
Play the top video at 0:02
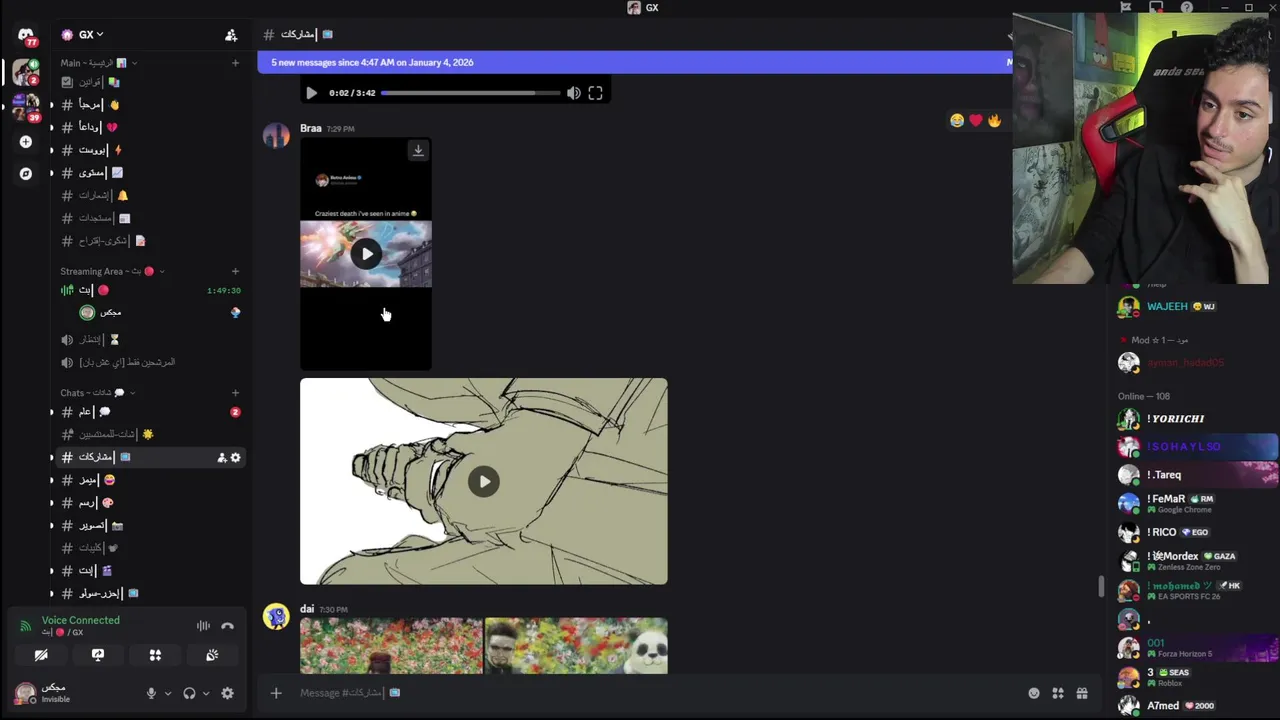coord(311,93)
